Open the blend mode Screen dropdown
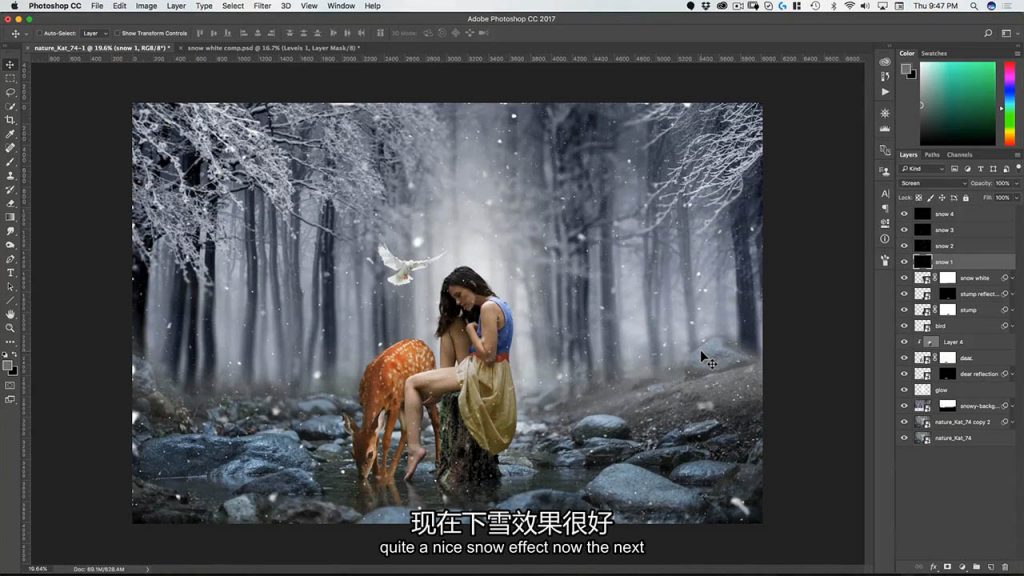Screen dimensions: 1024x576 933,184
